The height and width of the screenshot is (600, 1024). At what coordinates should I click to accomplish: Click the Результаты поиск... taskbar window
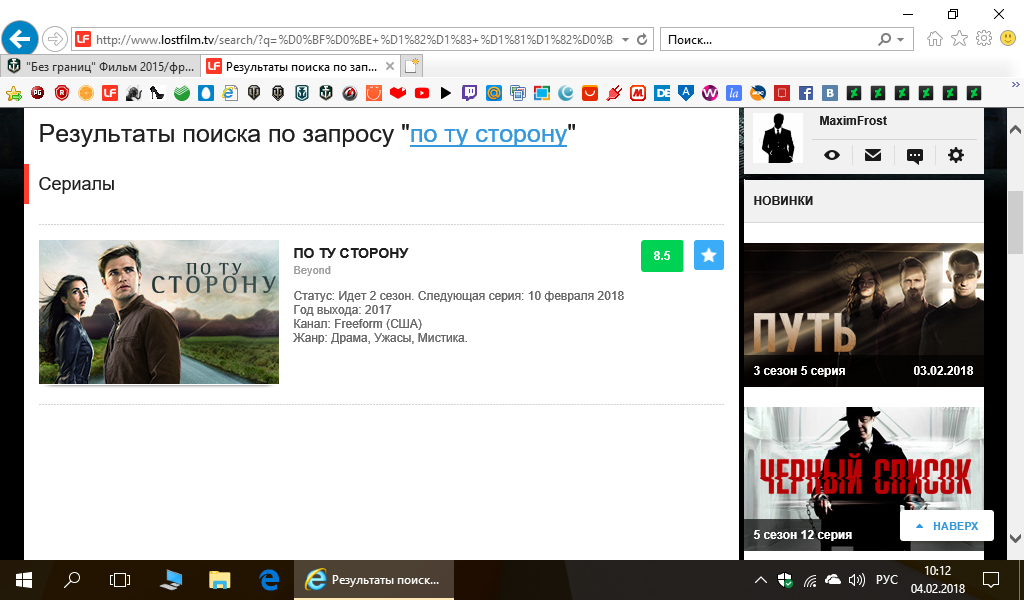coord(374,580)
